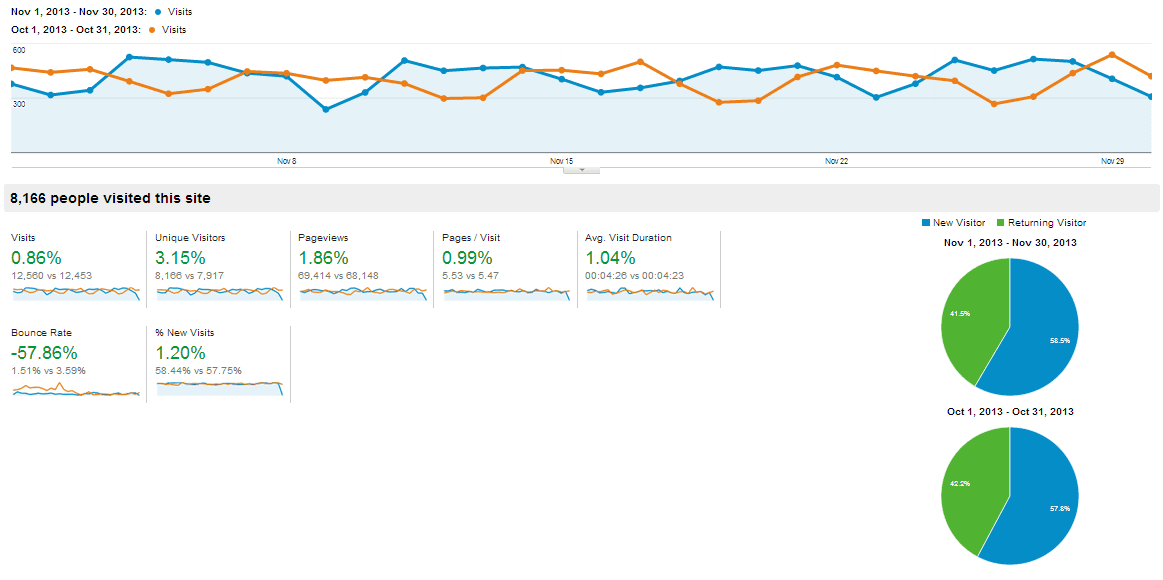This screenshot has width=1163, height=580.
Task: Choose the Avg. Visit Duration sparkline
Action: pyautogui.click(x=650, y=292)
